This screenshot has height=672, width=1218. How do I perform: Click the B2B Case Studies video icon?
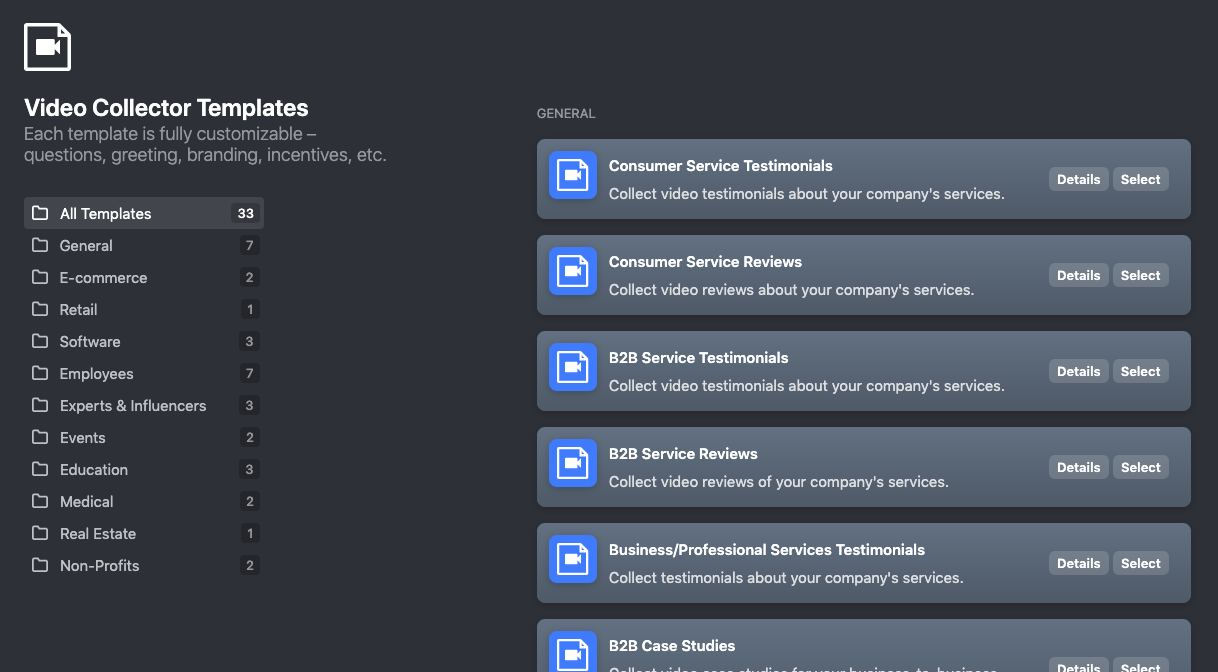click(573, 650)
